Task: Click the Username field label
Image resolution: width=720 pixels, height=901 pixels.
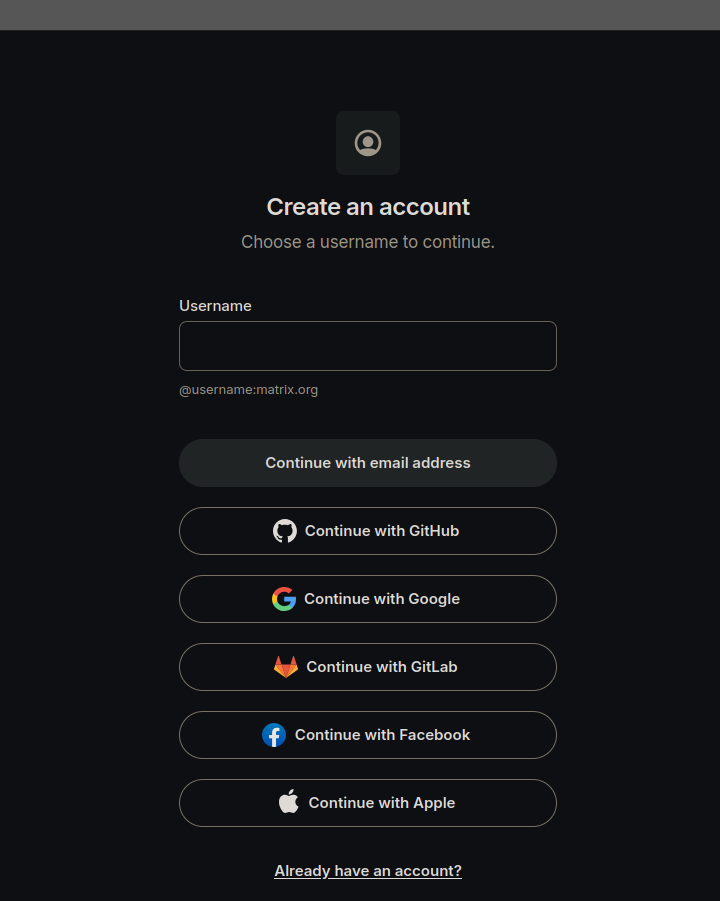Action: coord(215,306)
